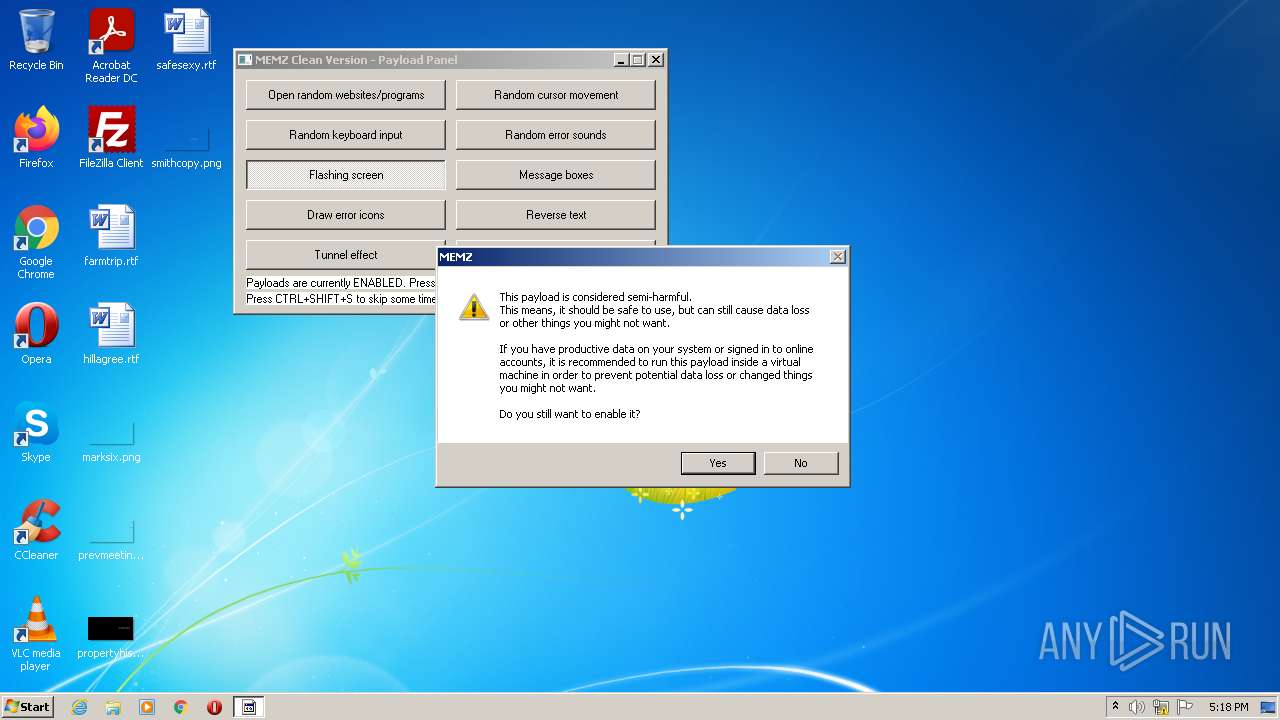Launch Windows Media Player from taskbar
This screenshot has width=1280, height=720.
coord(147,707)
